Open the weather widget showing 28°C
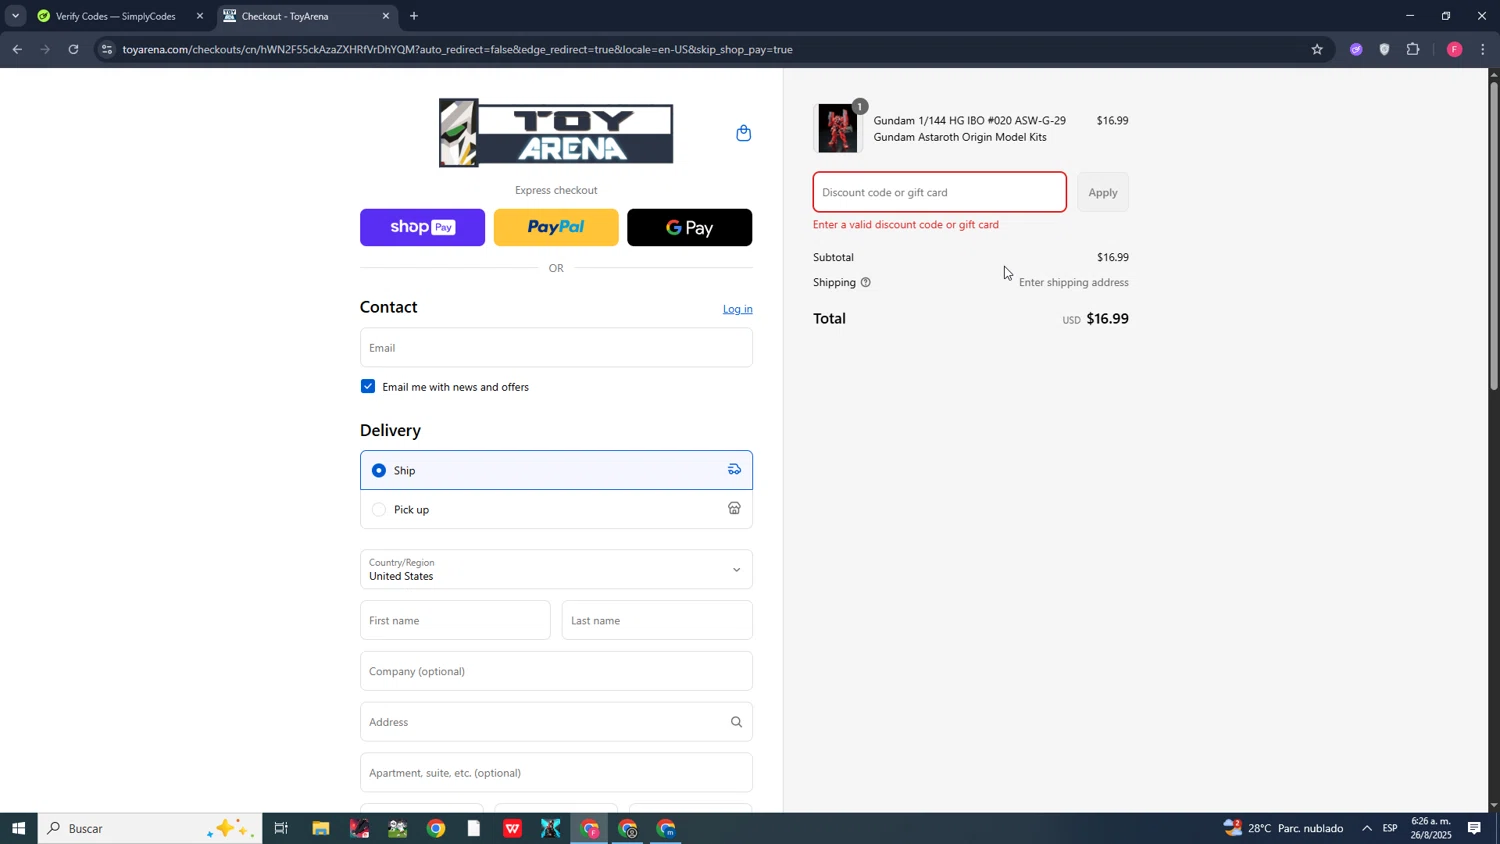 point(1283,828)
